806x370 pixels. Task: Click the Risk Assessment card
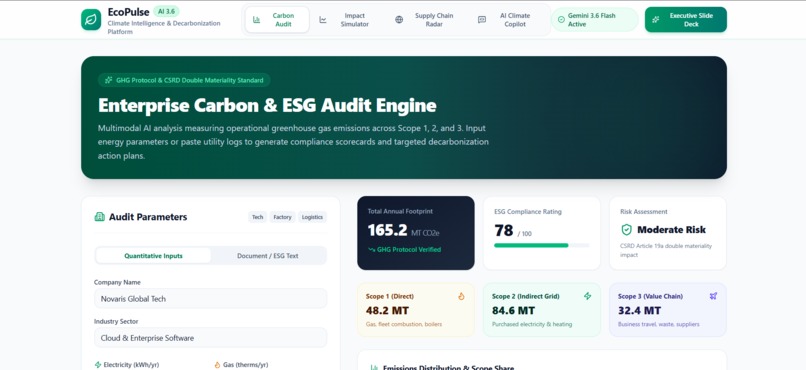coord(668,233)
